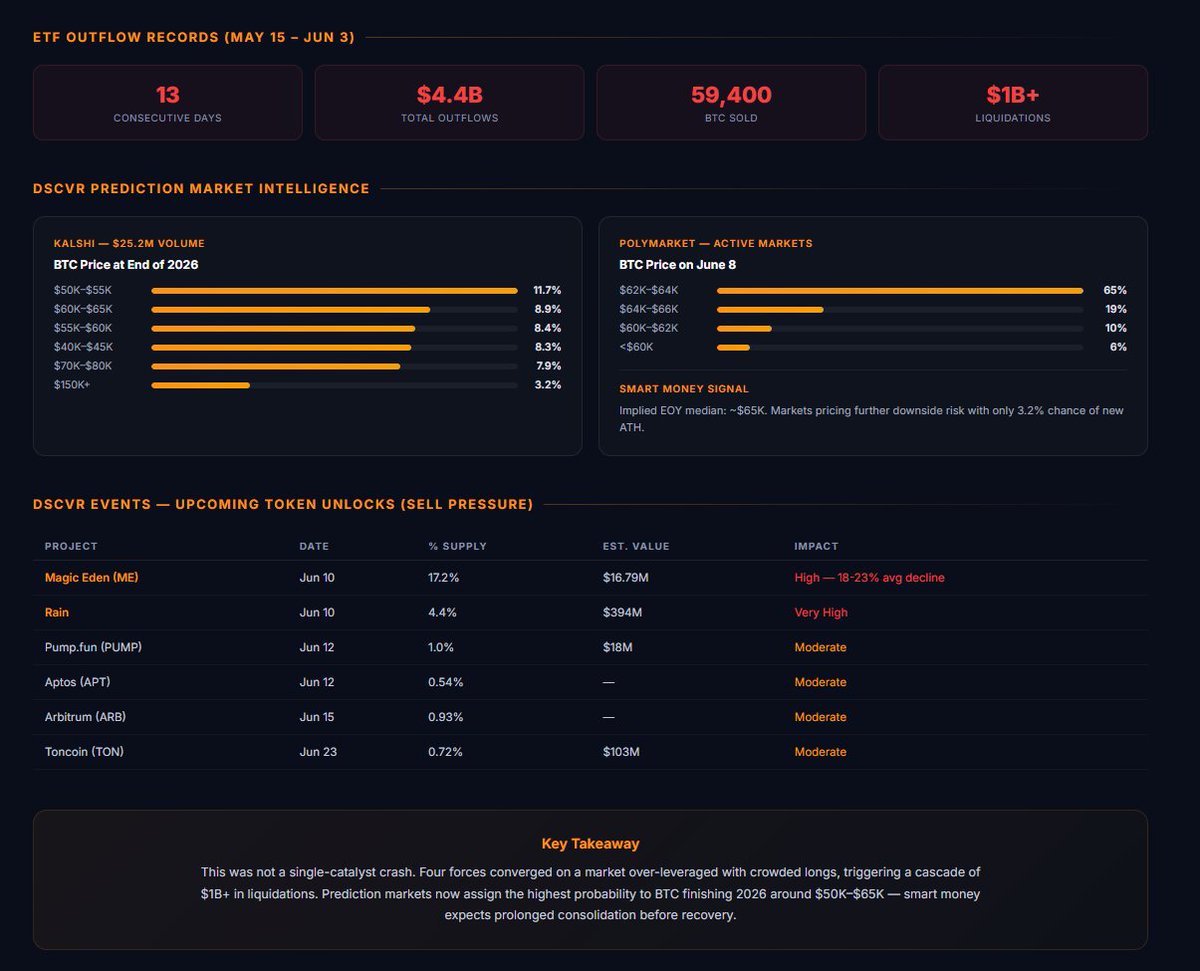Screen dimensions: 1200x971
Task: Select the $50K–$55K probability bar
Action: [335, 290]
